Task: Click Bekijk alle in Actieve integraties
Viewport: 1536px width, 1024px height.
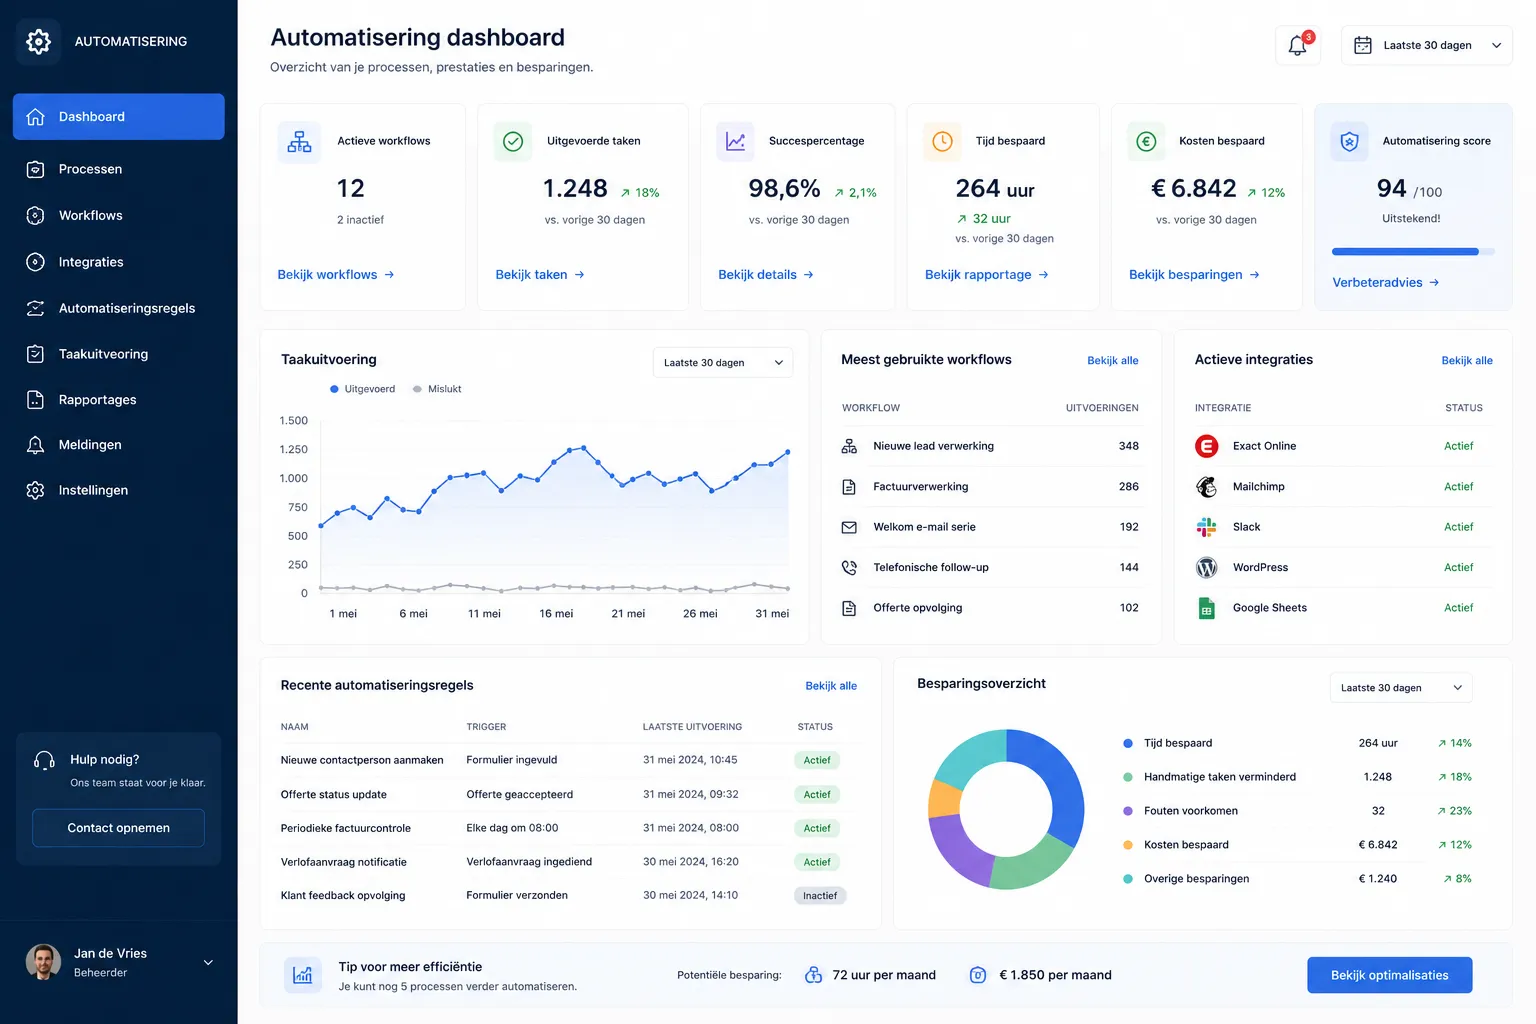Action: point(1467,360)
